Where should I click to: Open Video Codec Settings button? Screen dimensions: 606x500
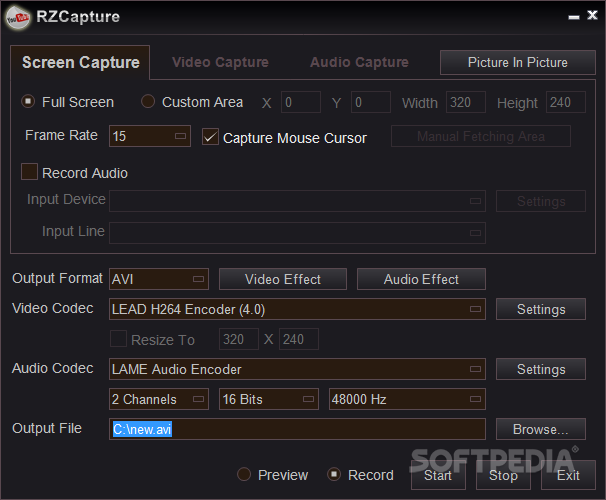pos(541,309)
